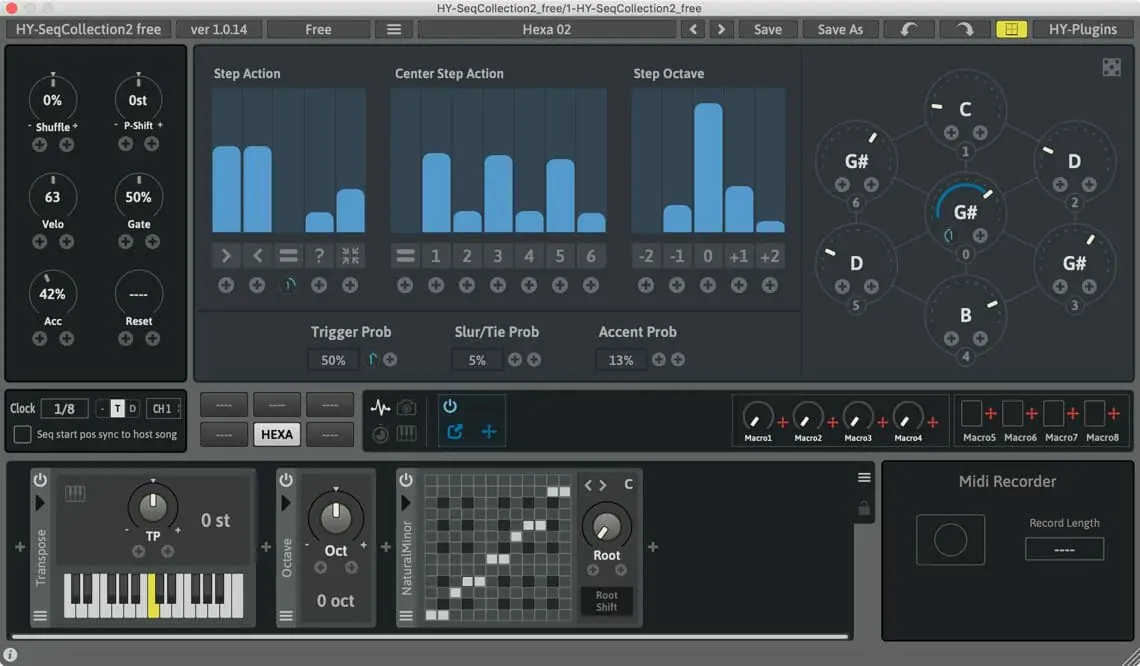Click the redo arrow button

point(964,29)
